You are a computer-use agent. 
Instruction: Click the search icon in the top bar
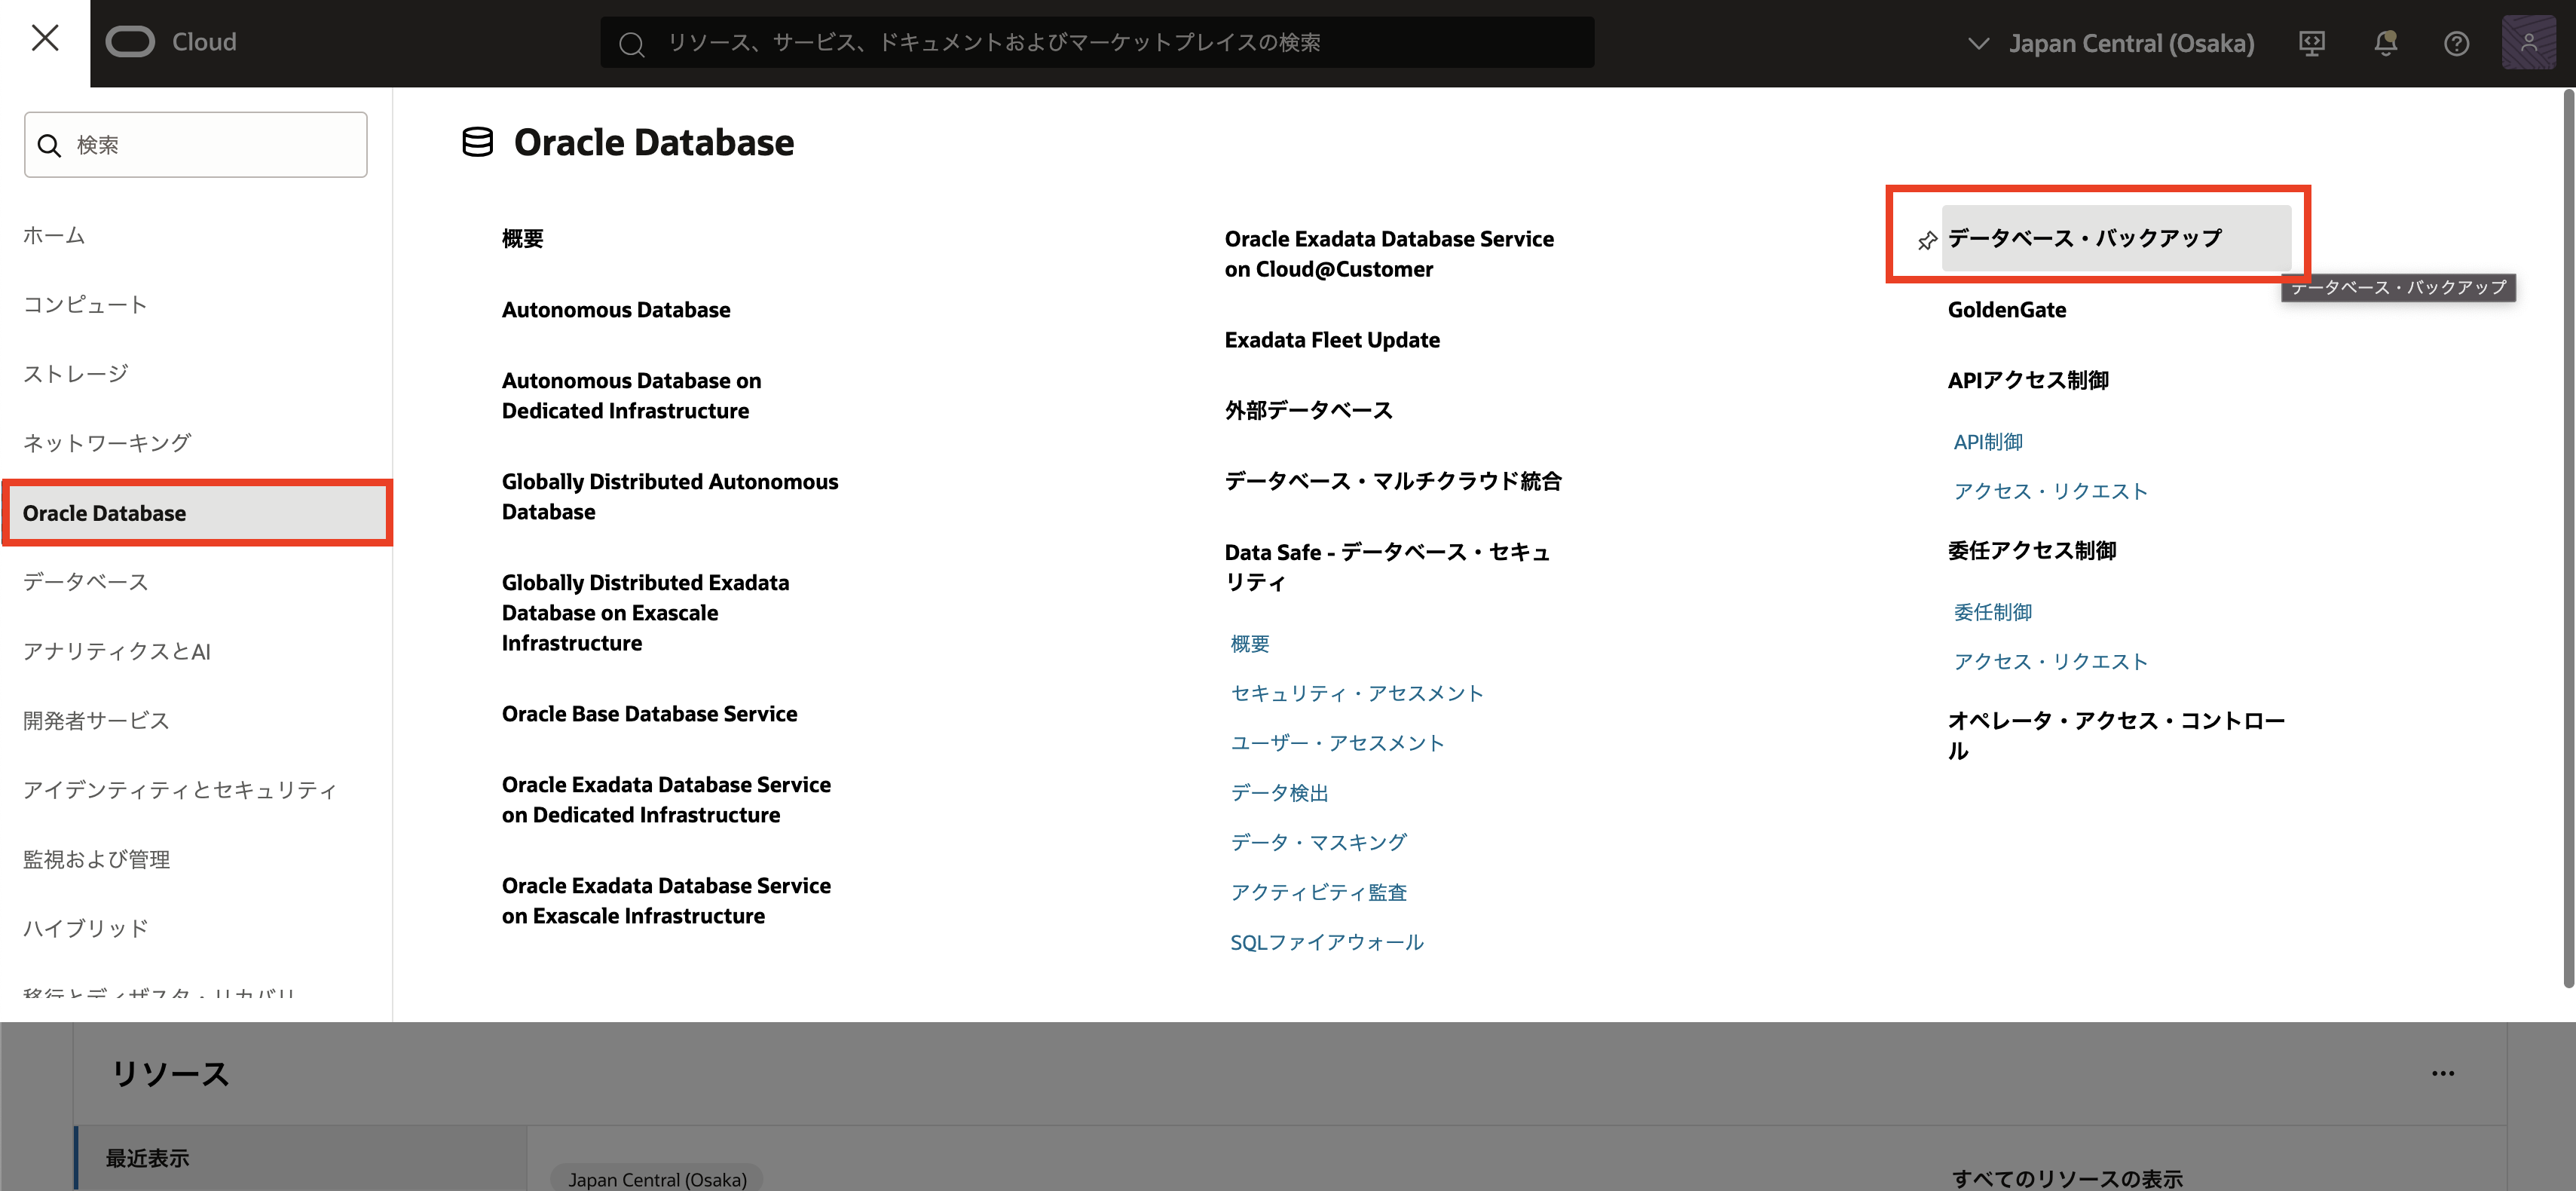[x=631, y=44]
